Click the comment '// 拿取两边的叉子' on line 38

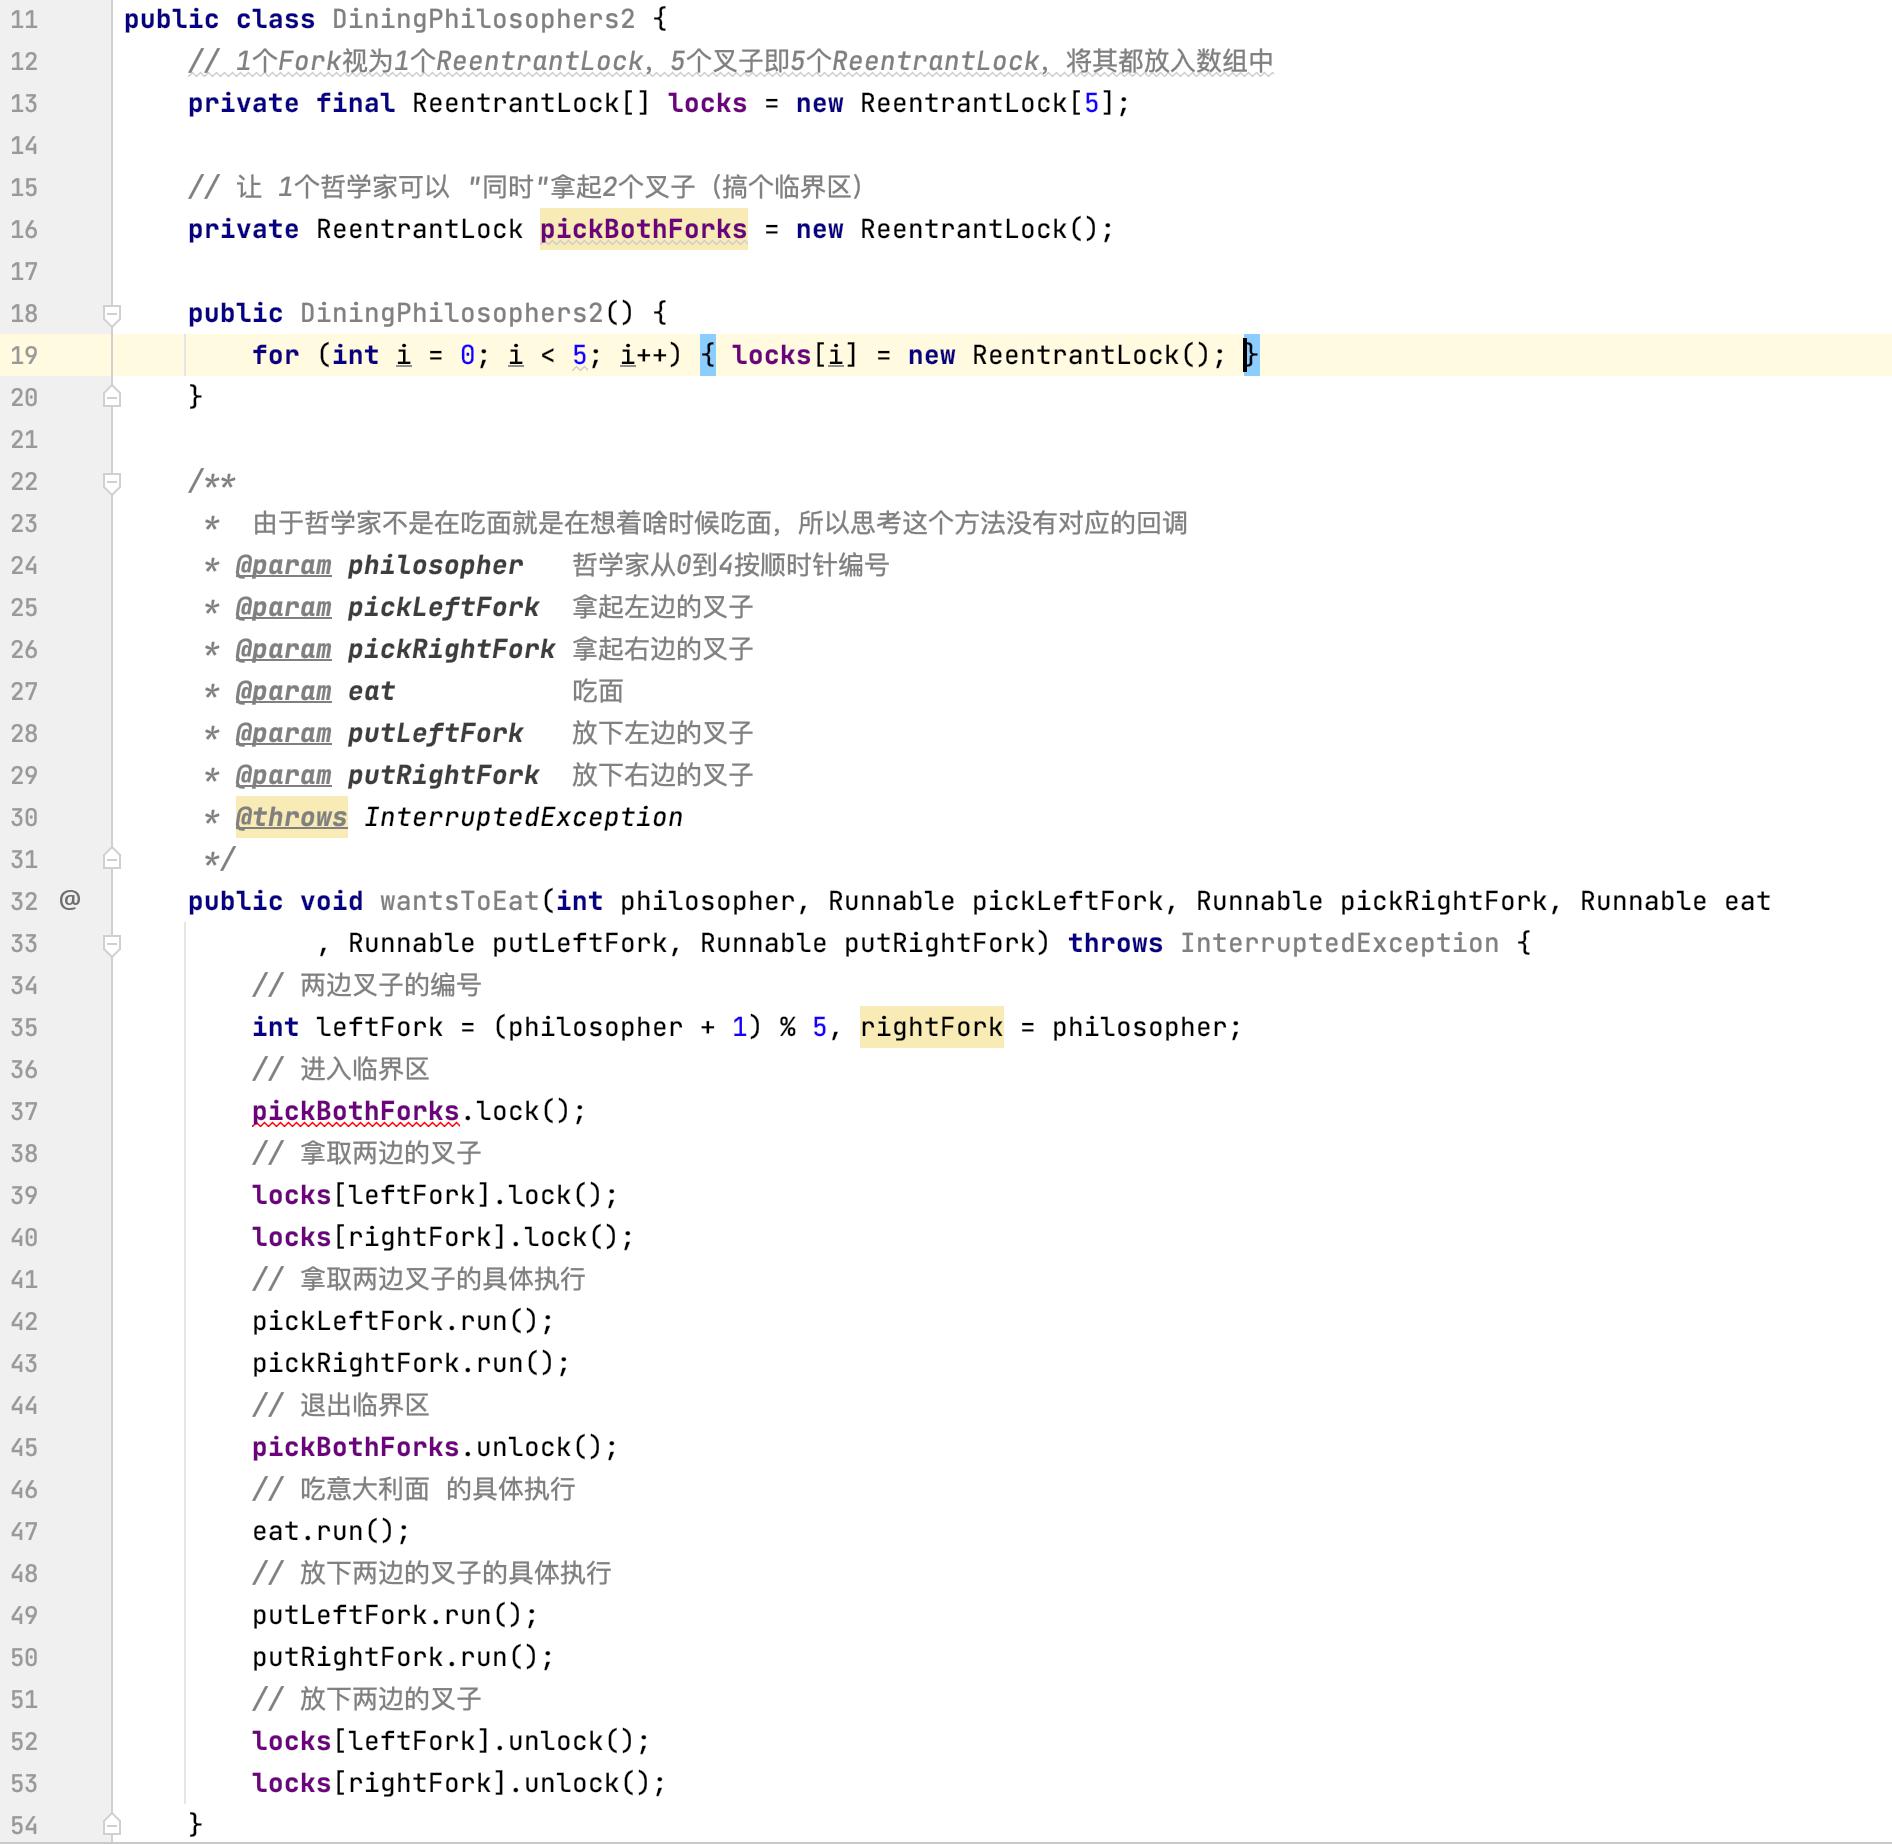coord(367,1153)
